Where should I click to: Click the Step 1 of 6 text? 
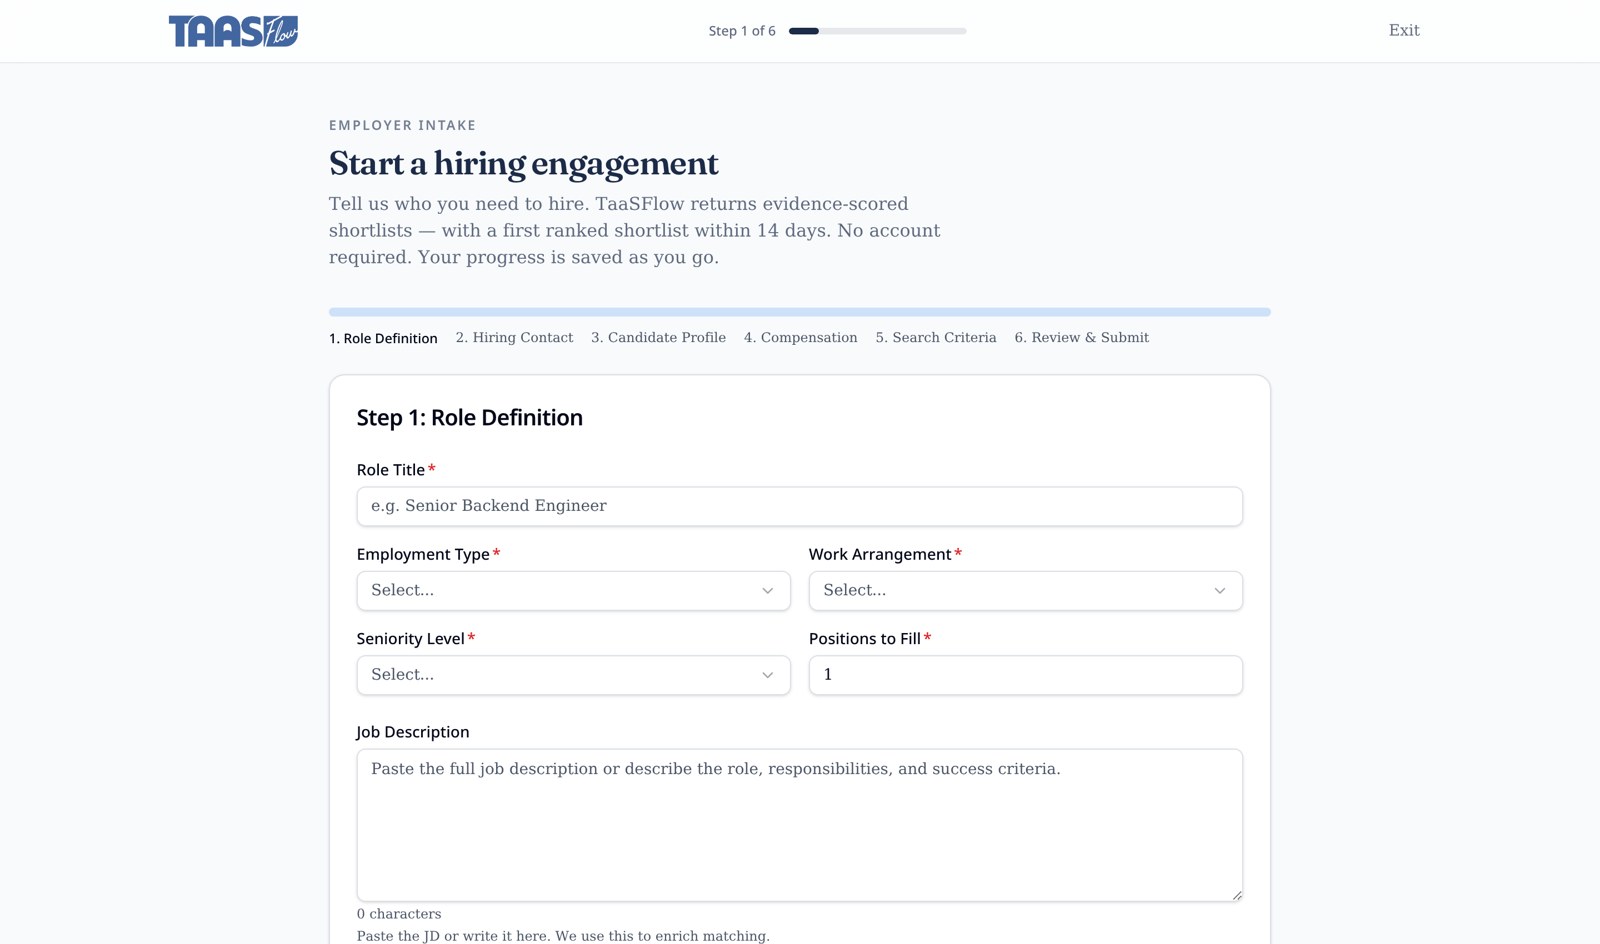pyautogui.click(x=742, y=31)
